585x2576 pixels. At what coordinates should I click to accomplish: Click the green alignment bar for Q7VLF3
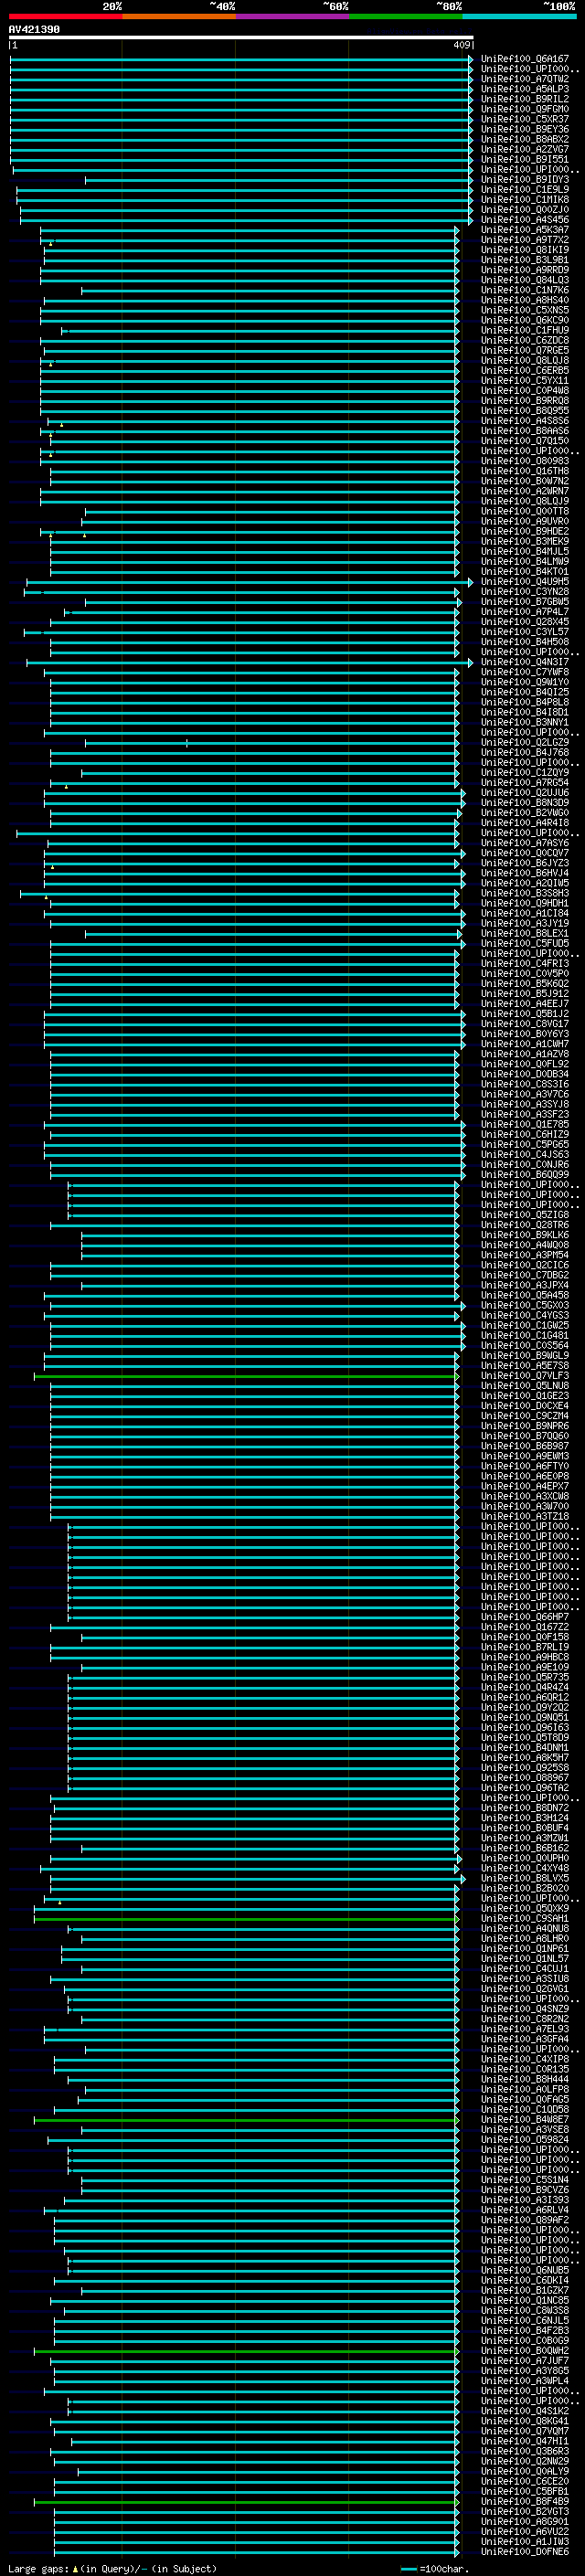coord(246,1377)
